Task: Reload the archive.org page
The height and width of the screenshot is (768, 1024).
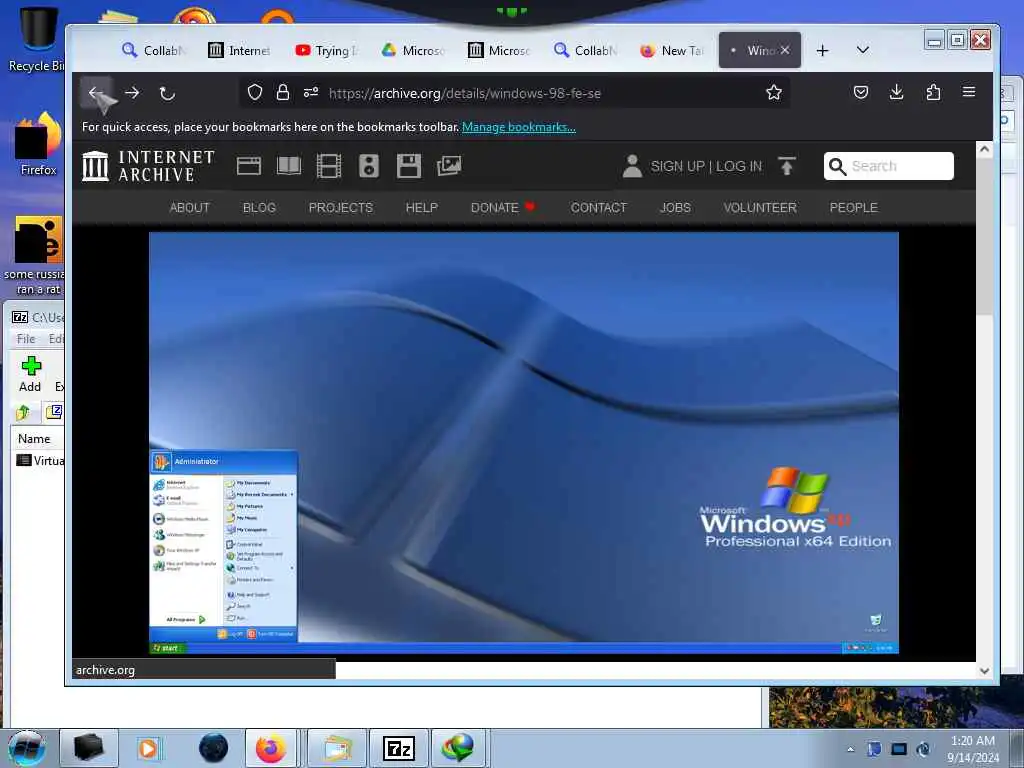Action: pos(167,93)
